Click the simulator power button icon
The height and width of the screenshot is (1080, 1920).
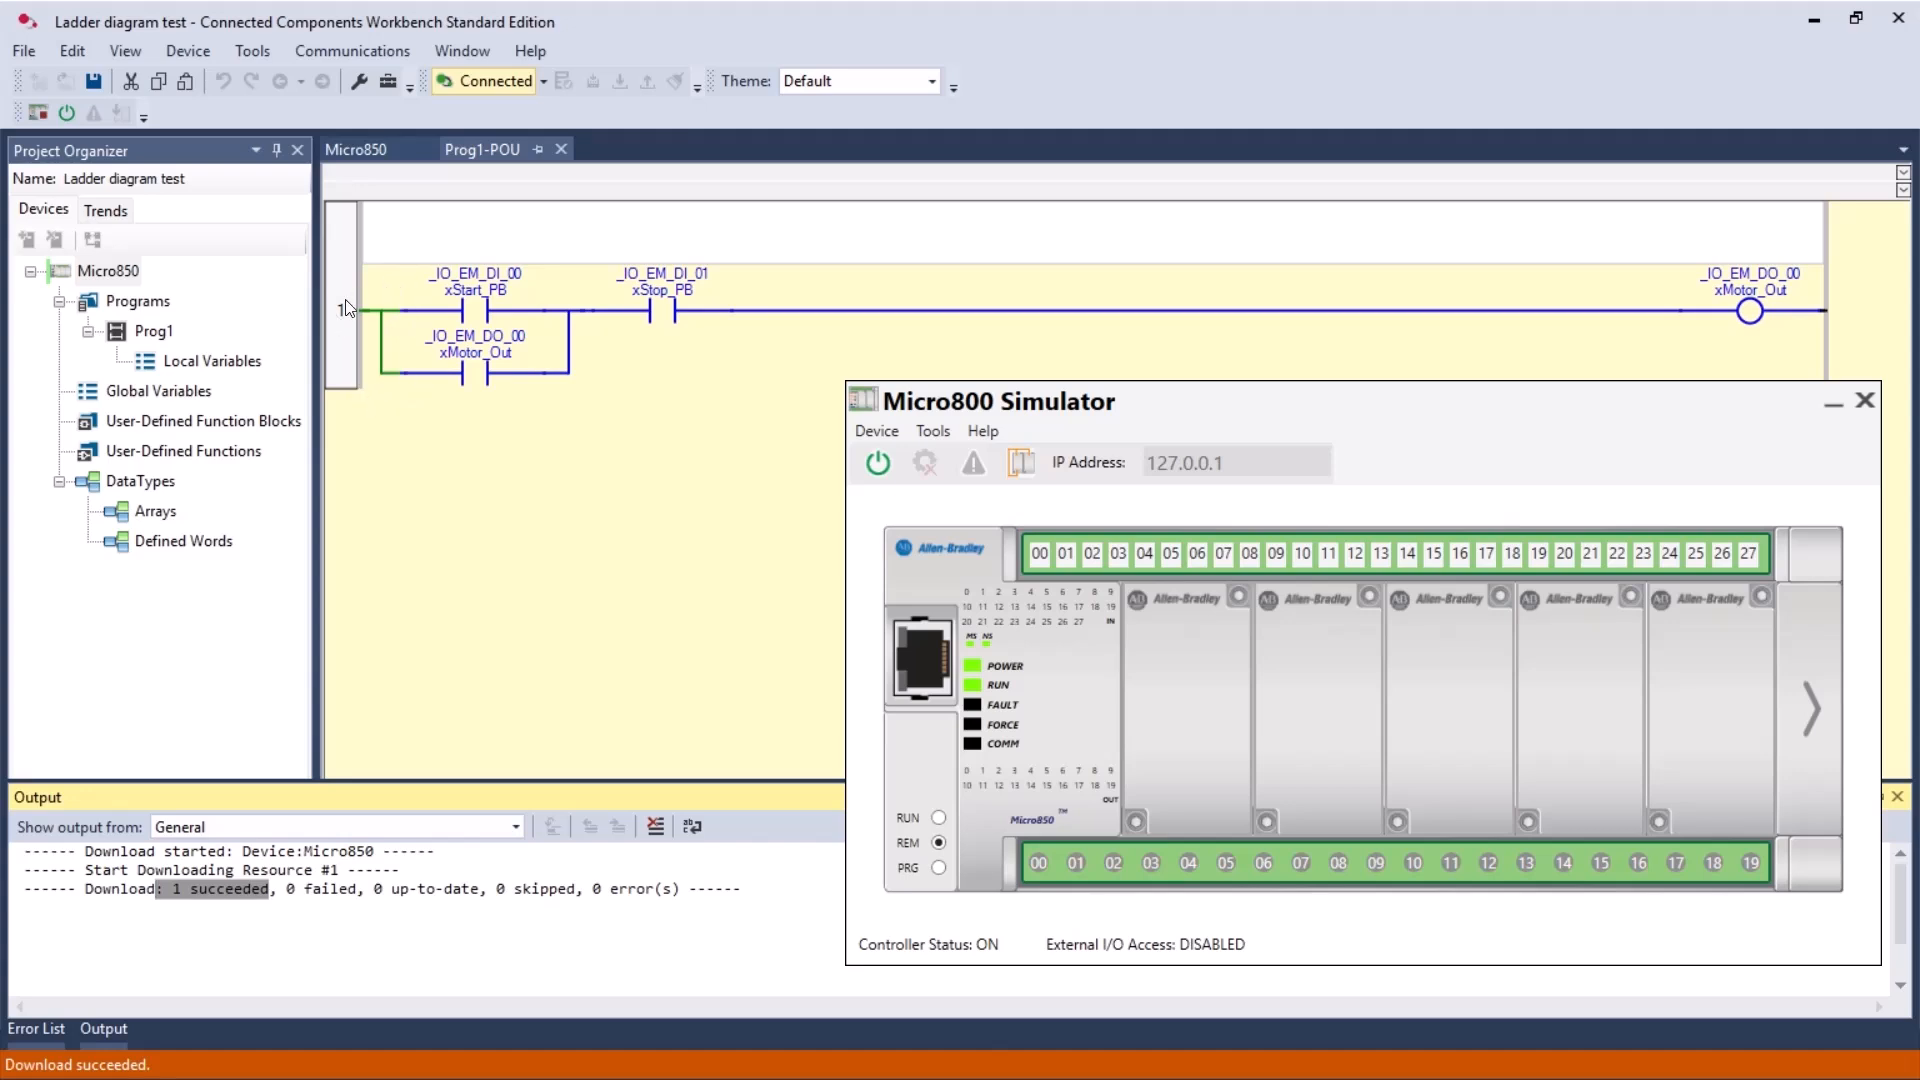(878, 463)
